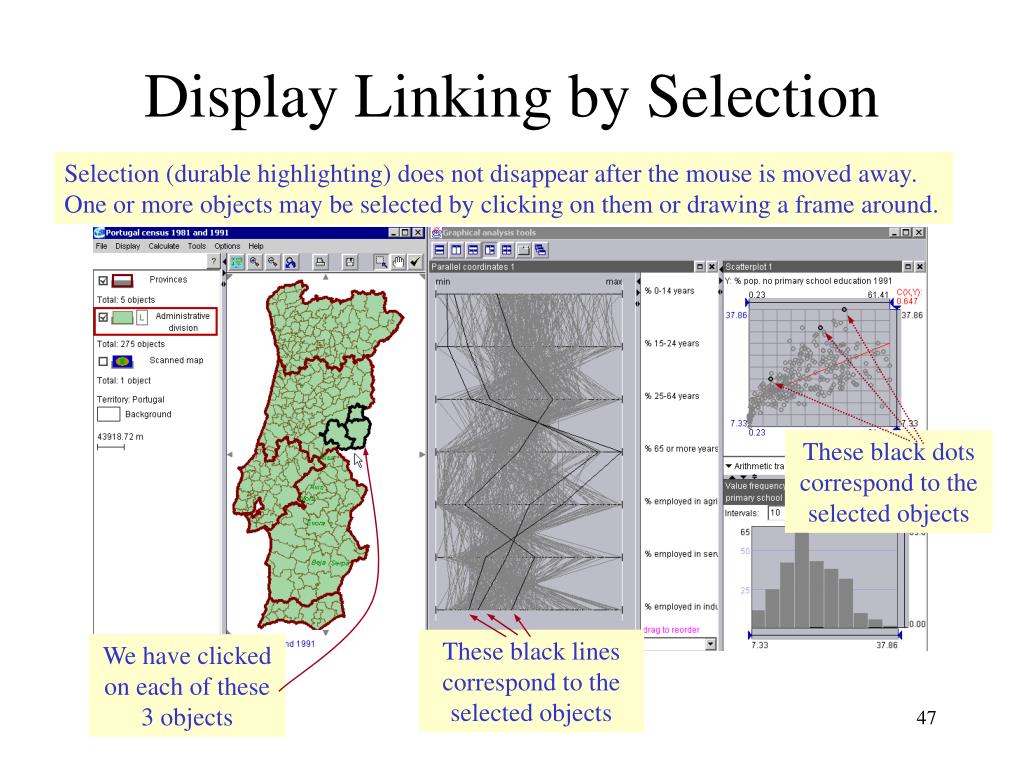Click the down triangle above Value frequency header
1024x768 pixels.
coord(743,477)
